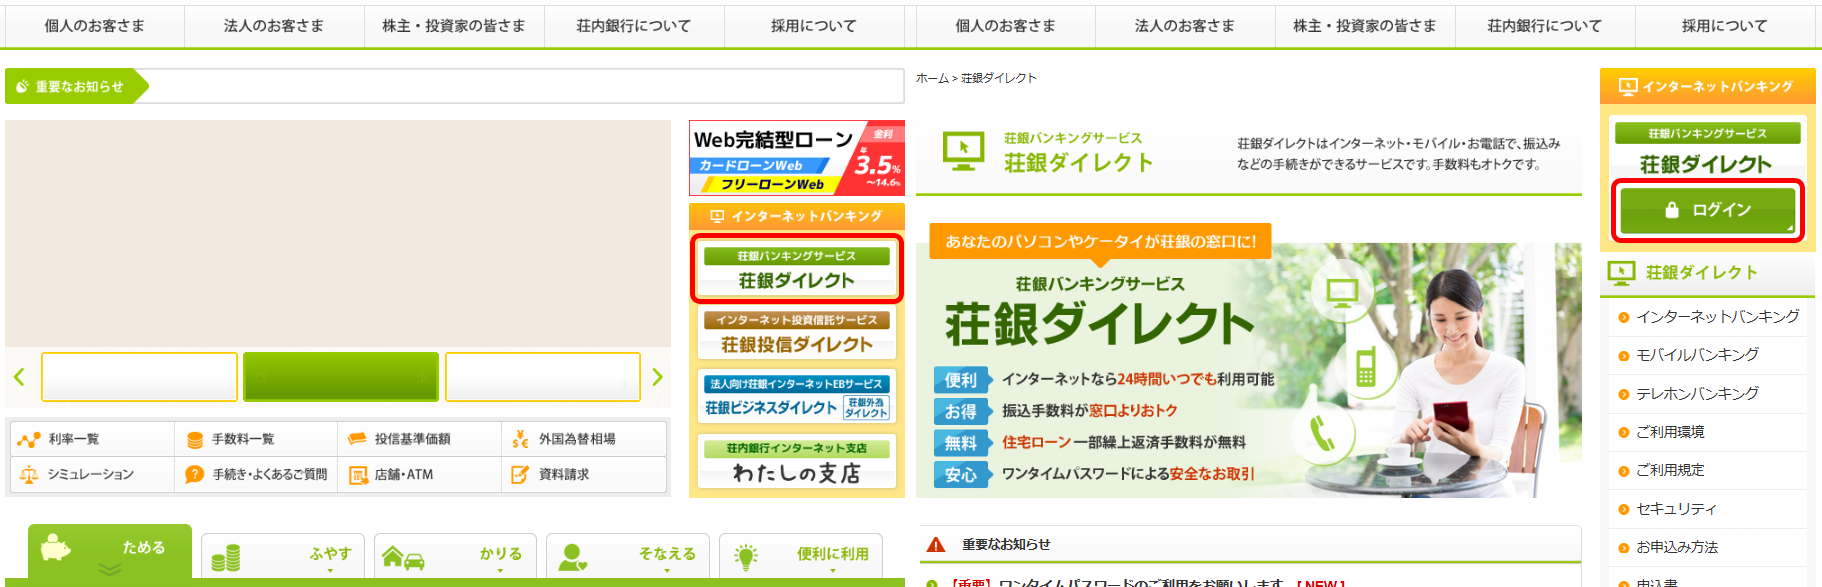Image resolution: width=1822 pixels, height=587 pixels.
Task: Click the green ログイン button
Action: (x=1708, y=210)
